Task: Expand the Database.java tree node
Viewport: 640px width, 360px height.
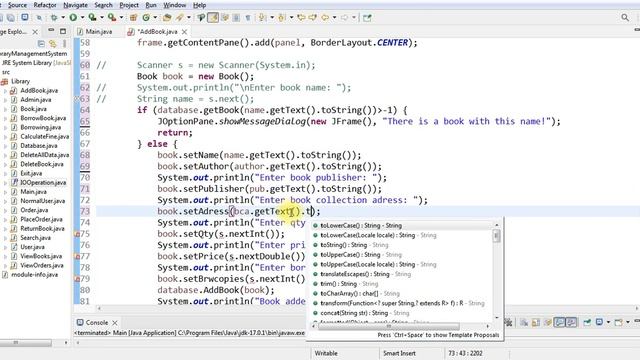Action: tap(5, 146)
